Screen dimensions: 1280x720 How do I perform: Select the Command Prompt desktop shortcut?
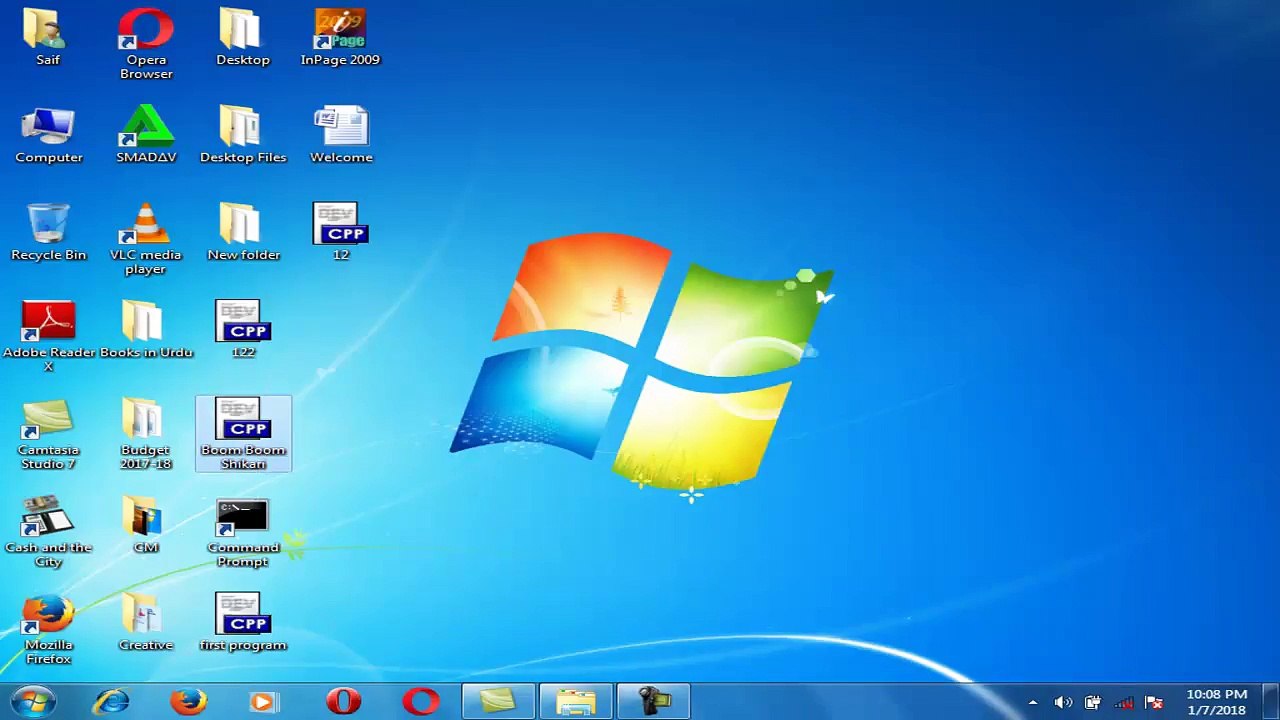pyautogui.click(x=243, y=532)
